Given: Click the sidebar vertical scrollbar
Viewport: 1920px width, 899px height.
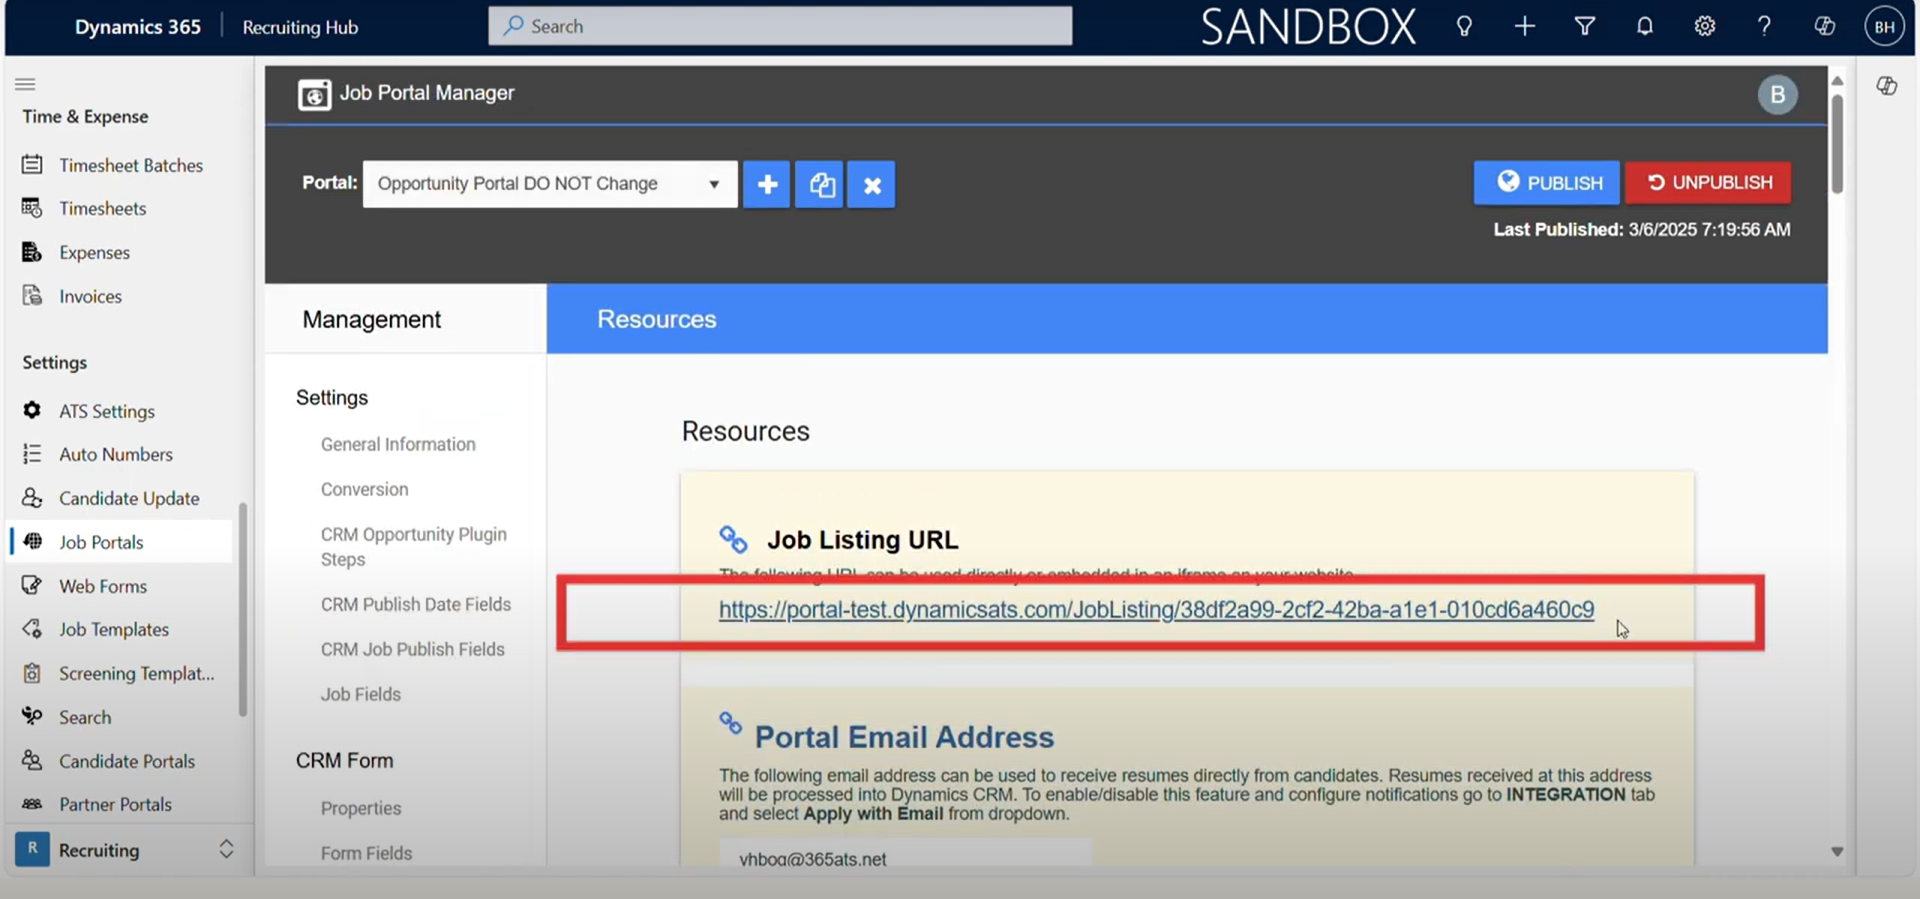Looking at the screenshot, I should 242,609.
